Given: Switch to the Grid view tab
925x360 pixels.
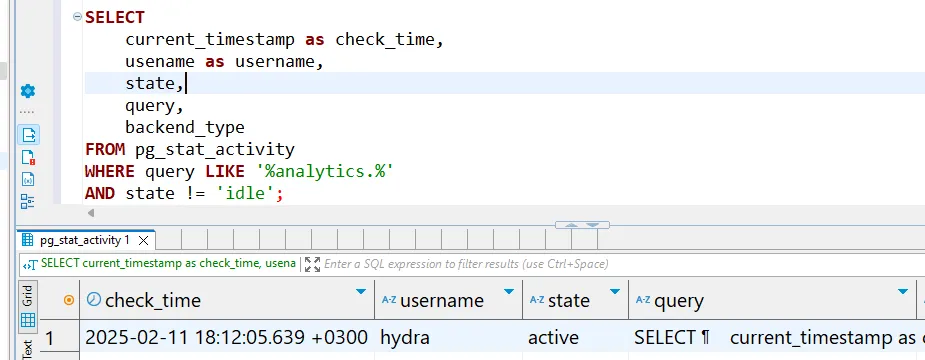Looking at the screenshot, I should (x=28, y=307).
